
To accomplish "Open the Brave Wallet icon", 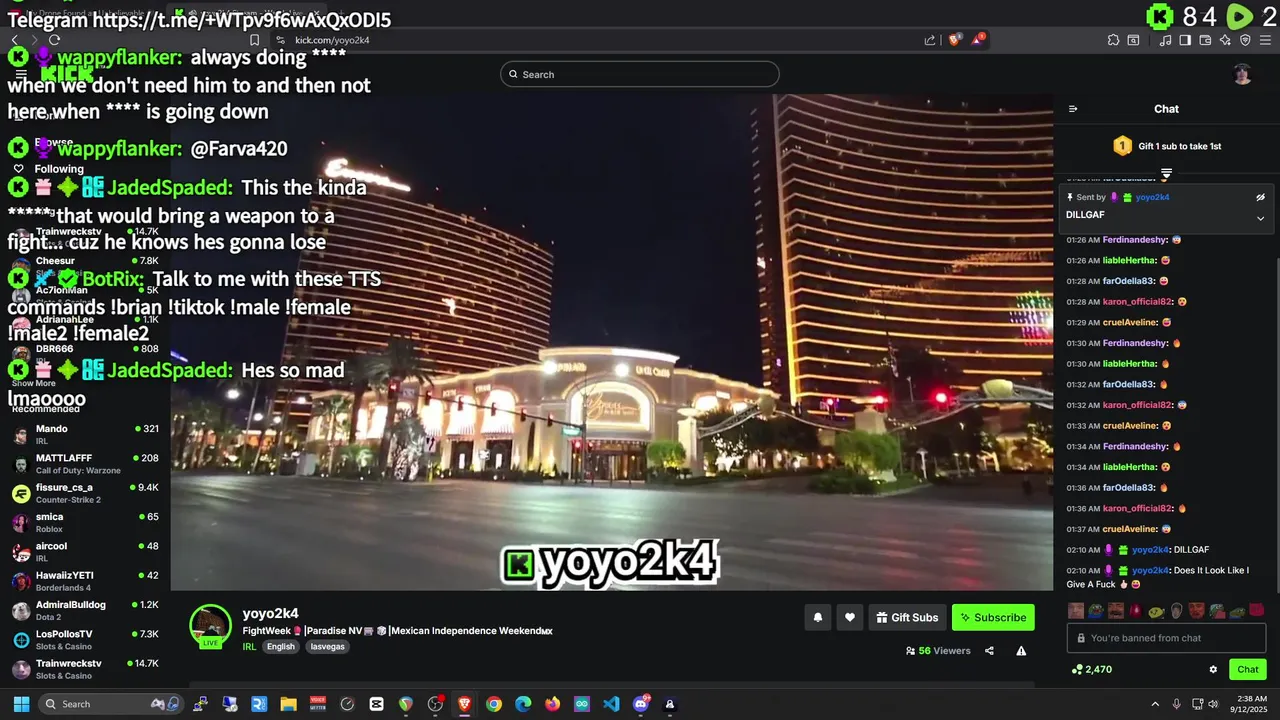I will point(1204,40).
